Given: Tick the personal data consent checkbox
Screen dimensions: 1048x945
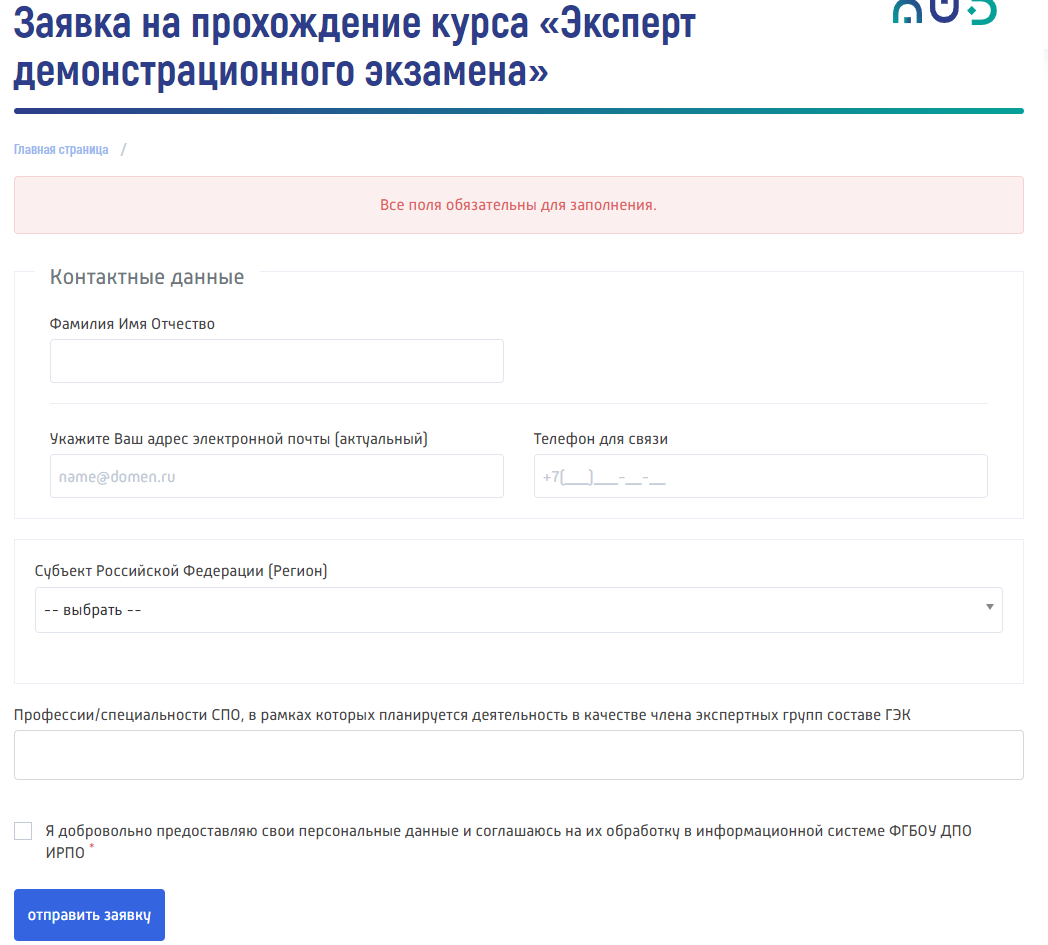Looking at the screenshot, I should (23, 831).
